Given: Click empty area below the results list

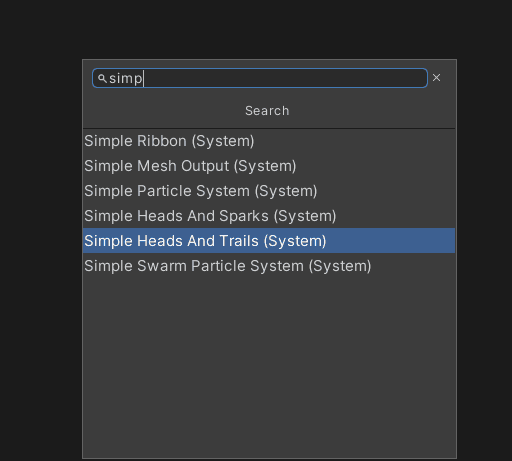Looking at the screenshot, I should tap(269, 367).
